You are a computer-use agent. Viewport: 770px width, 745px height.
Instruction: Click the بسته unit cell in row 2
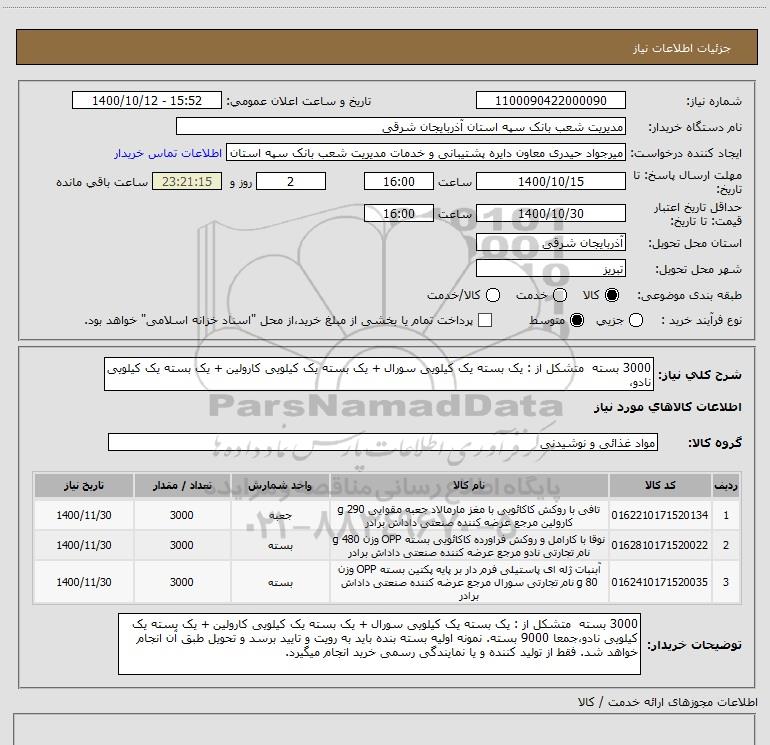click(x=280, y=546)
